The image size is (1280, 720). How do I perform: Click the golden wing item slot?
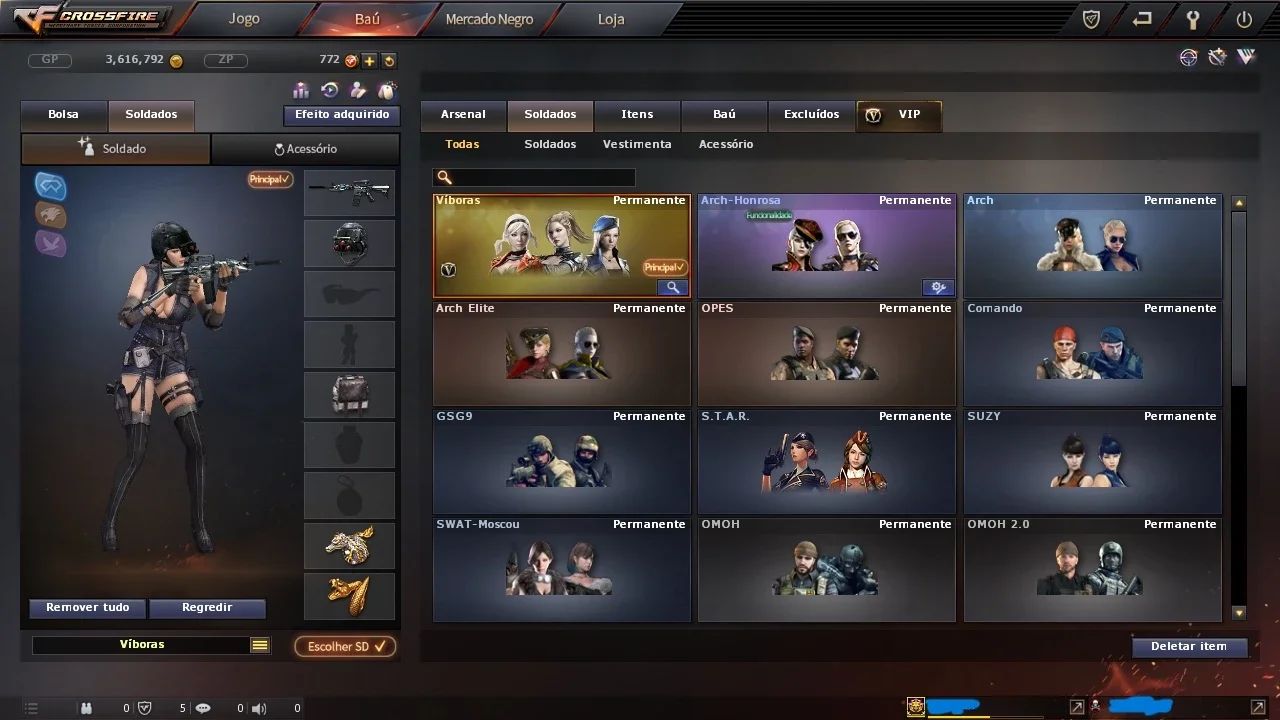pyautogui.click(x=349, y=596)
